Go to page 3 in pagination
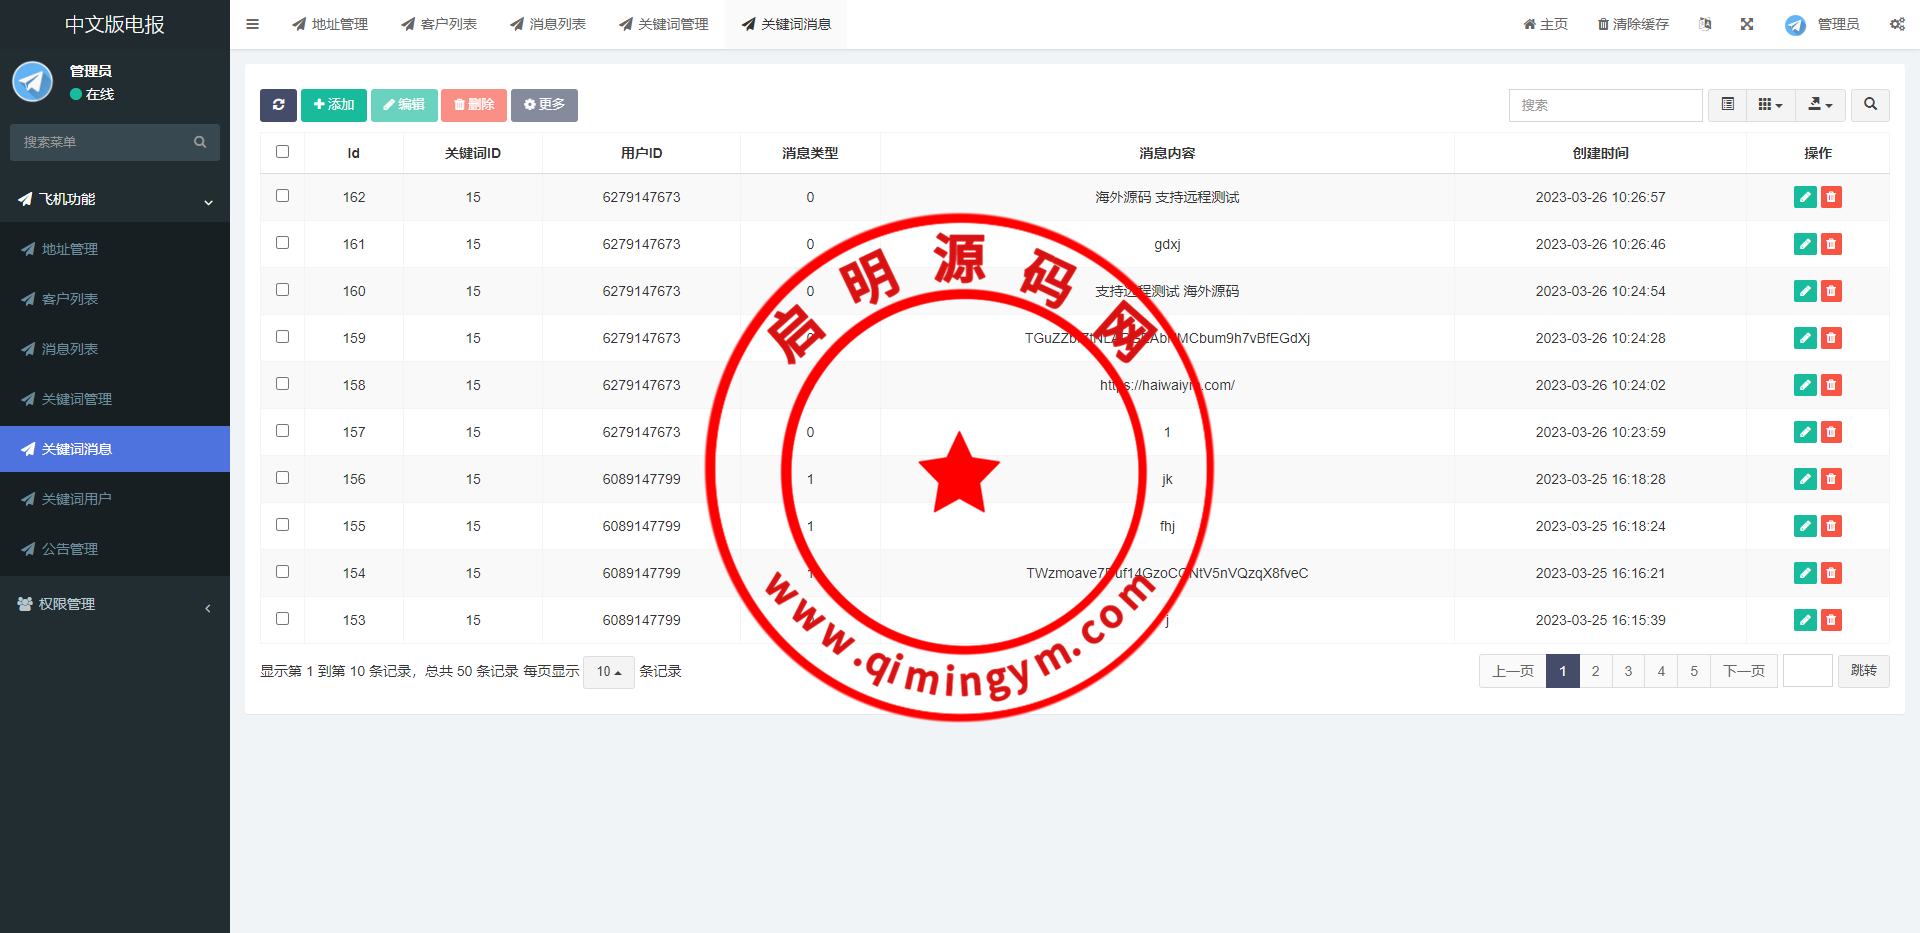The width and height of the screenshot is (1920, 933). pos(1628,671)
